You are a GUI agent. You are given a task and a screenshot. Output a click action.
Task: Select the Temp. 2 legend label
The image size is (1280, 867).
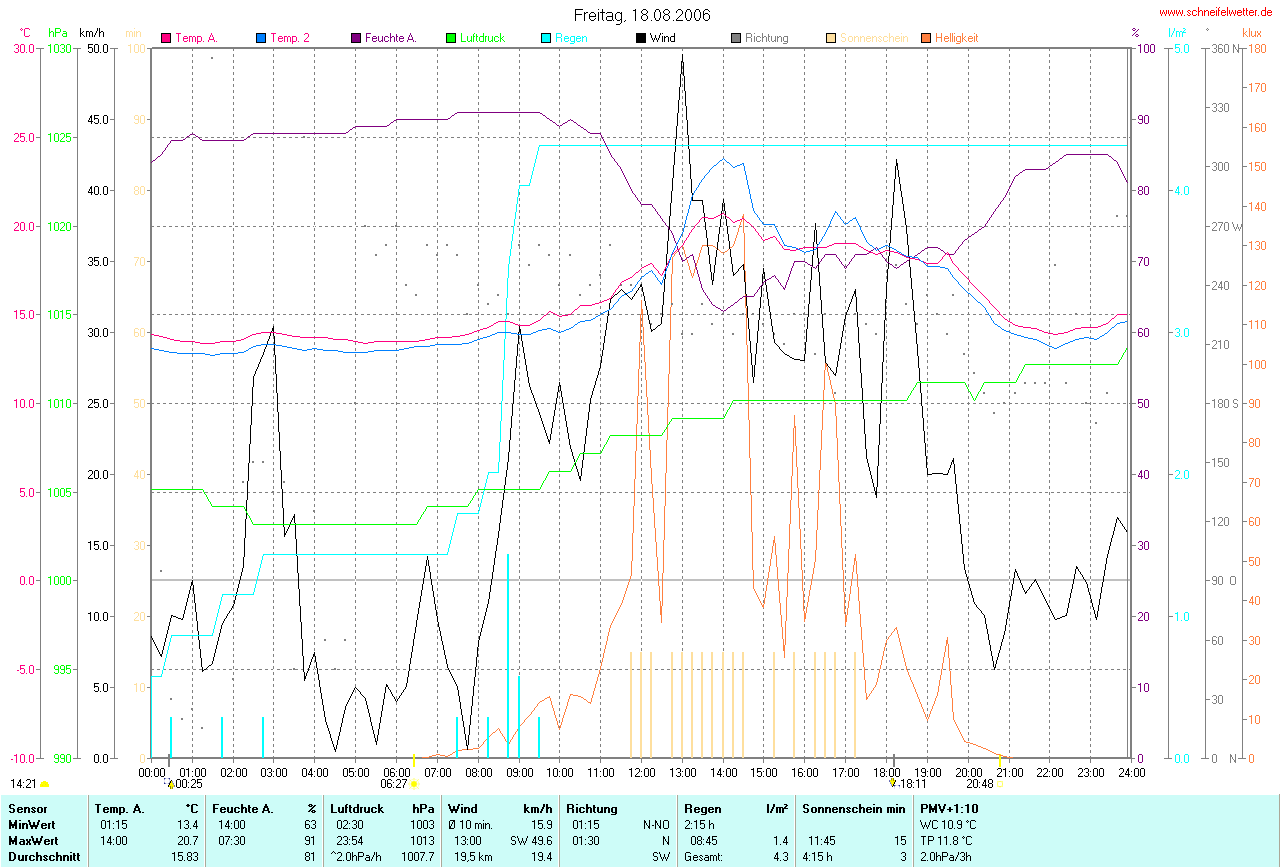click(x=290, y=38)
